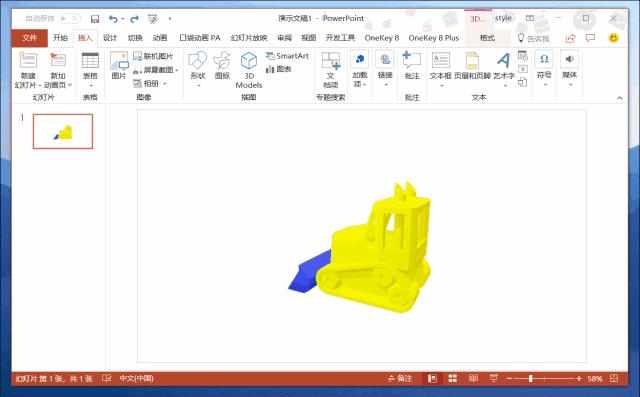Image resolution: width=640 pixels, height=397 pixels.
Task: Open the 链接 (Links) dropdown
Action: pos(385,70)
